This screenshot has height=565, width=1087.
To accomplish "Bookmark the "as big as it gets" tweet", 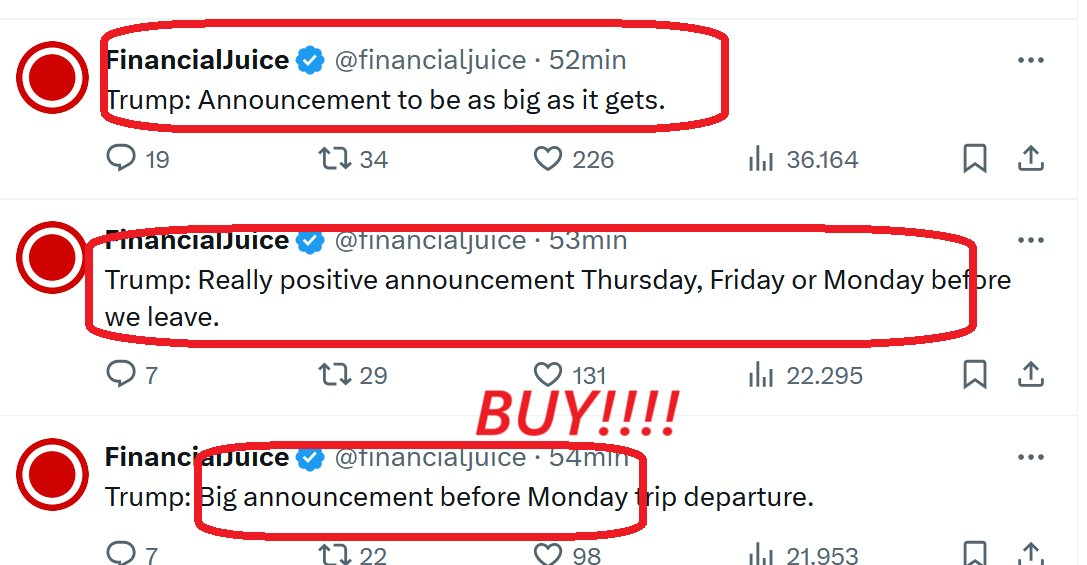I will pyautogui.click(x=974, y=159).
